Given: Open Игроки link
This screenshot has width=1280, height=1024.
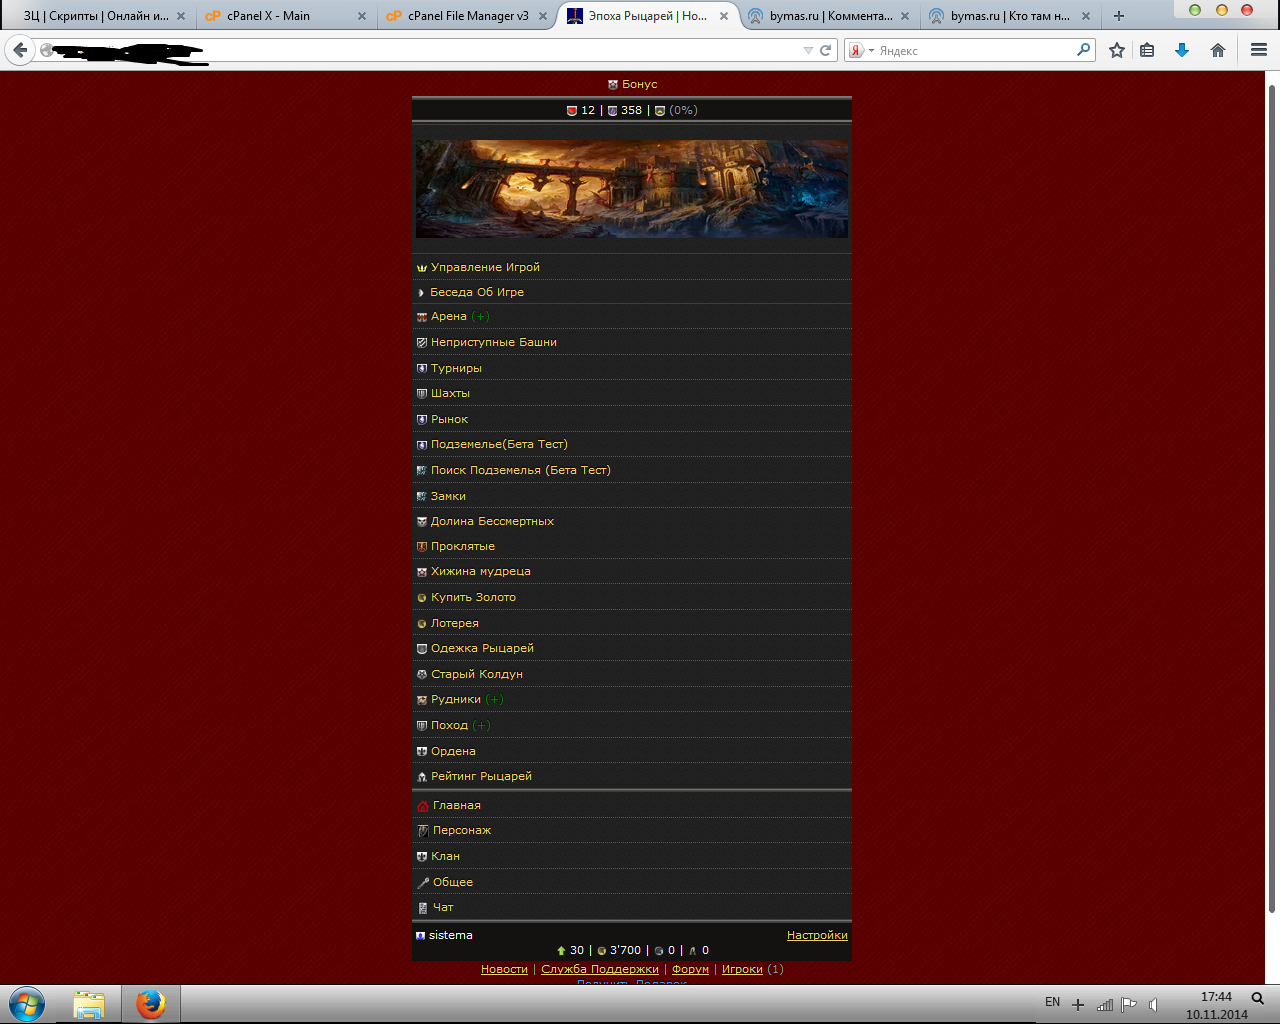Looking at the screenshot, I should pos(742,969).
